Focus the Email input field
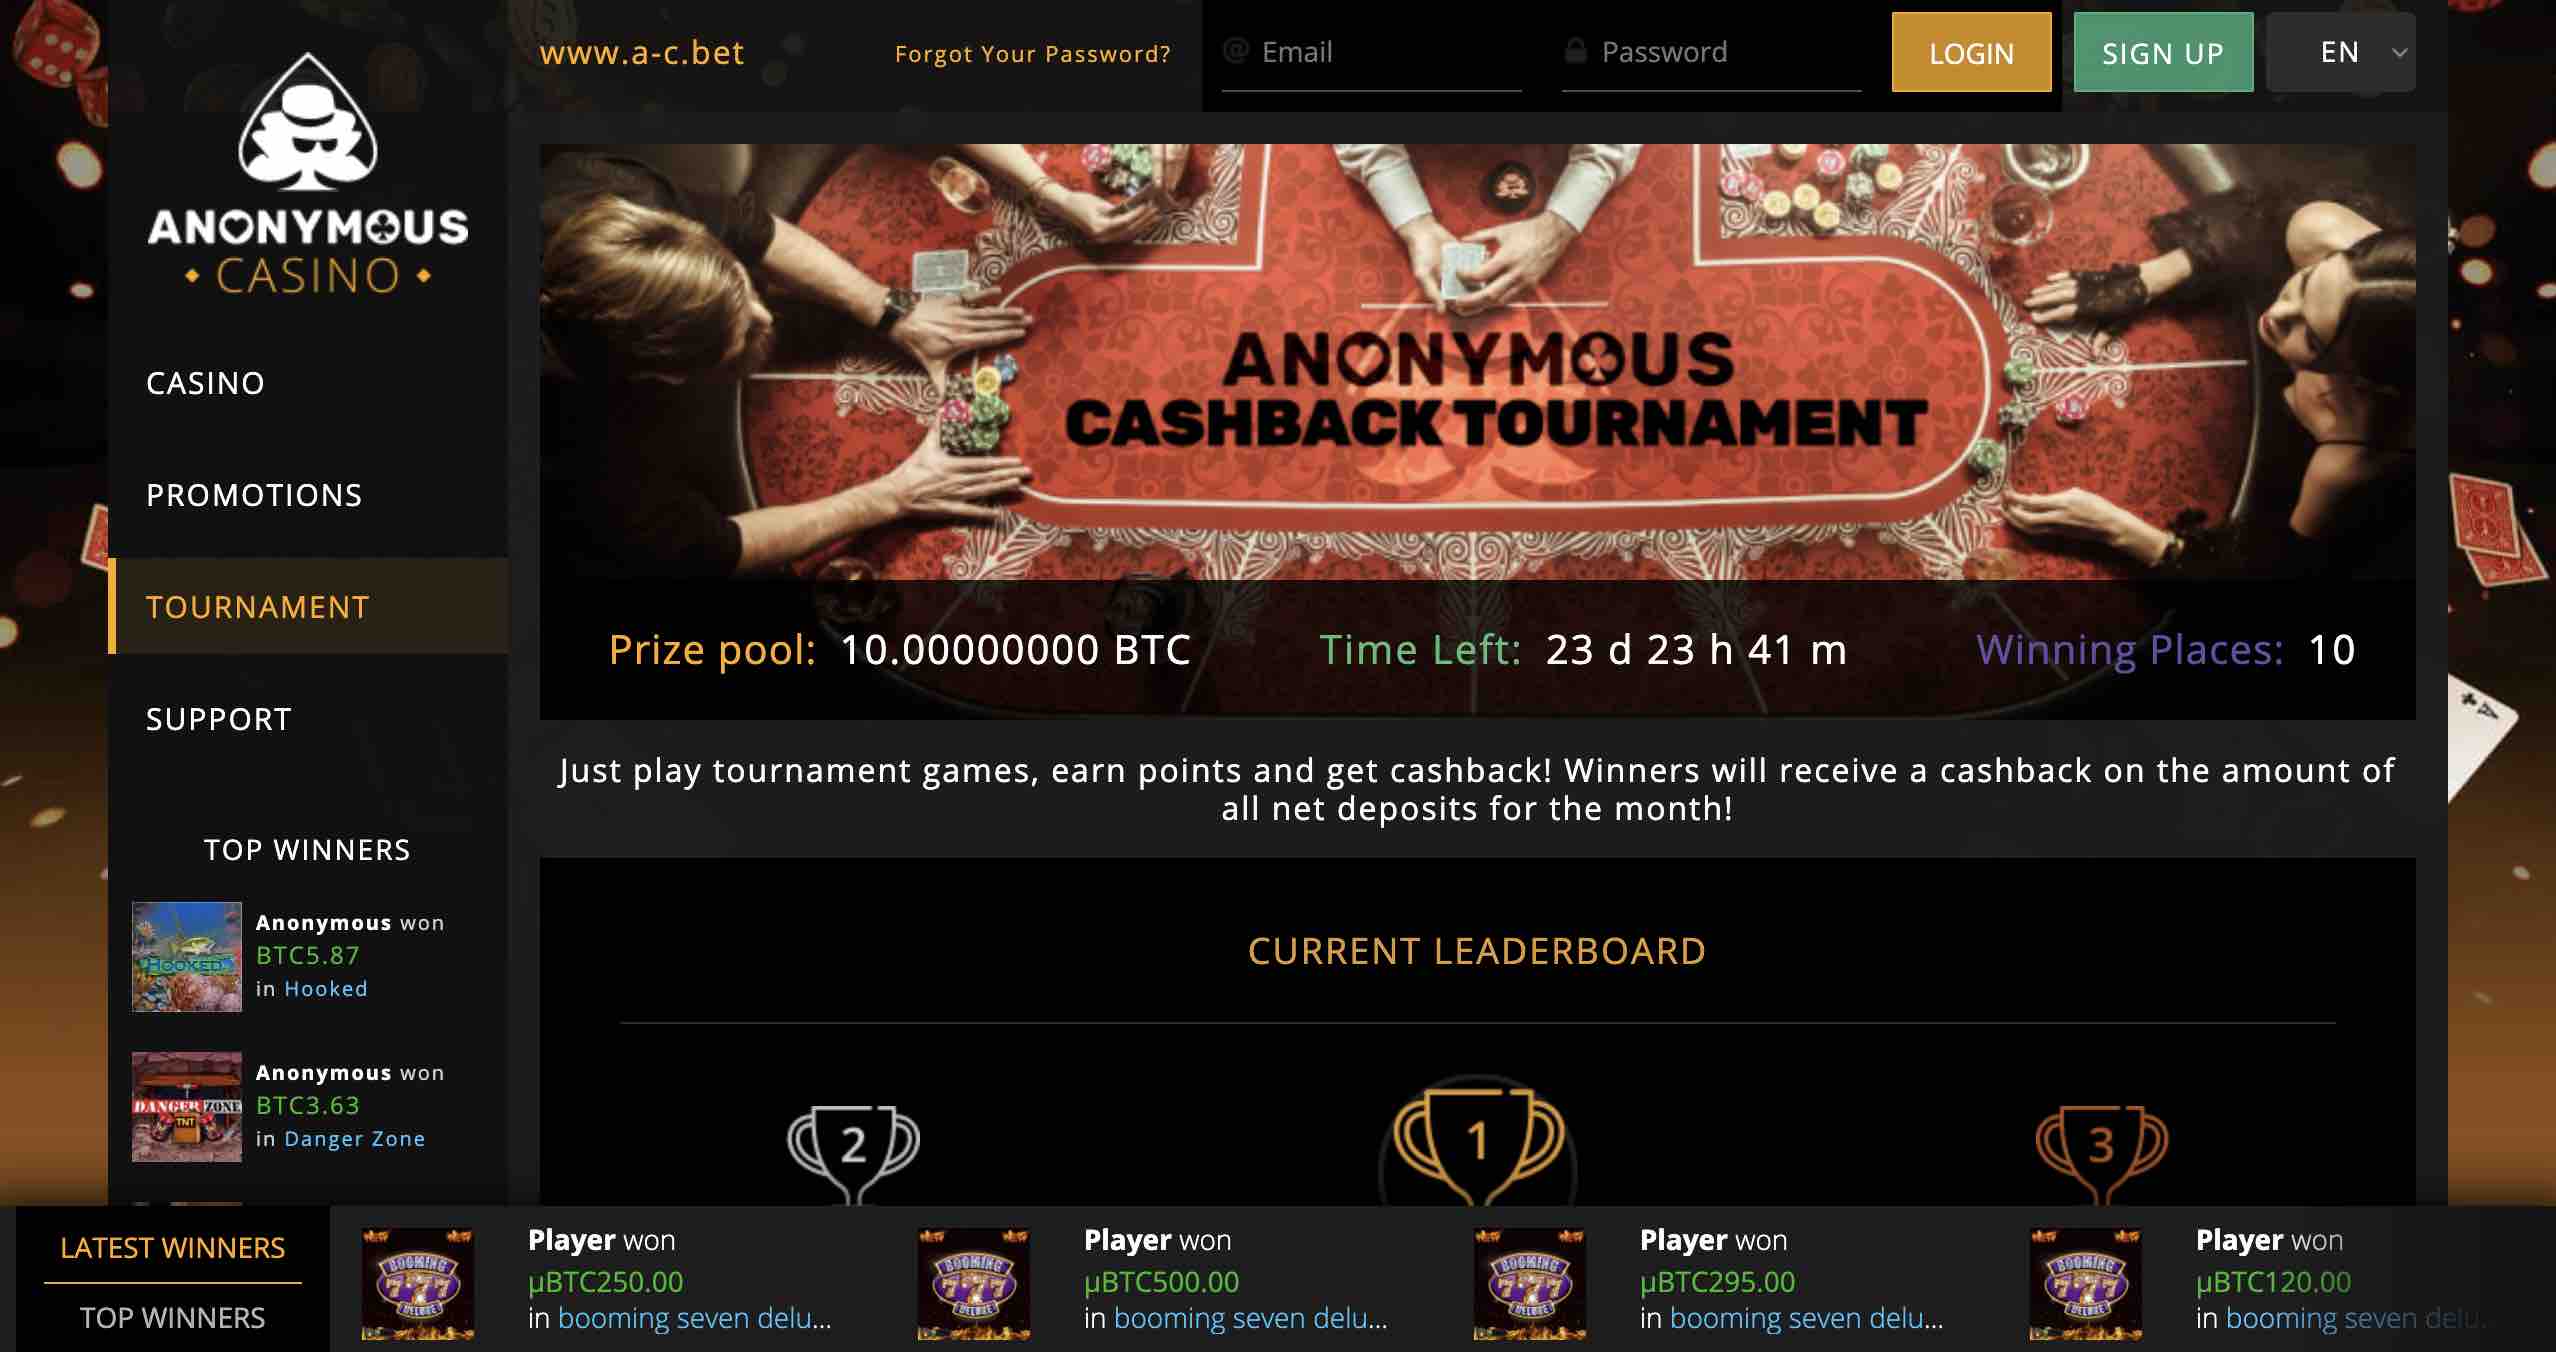Viewport: 2556px width, 1352px height. (x=1372, y=52)
